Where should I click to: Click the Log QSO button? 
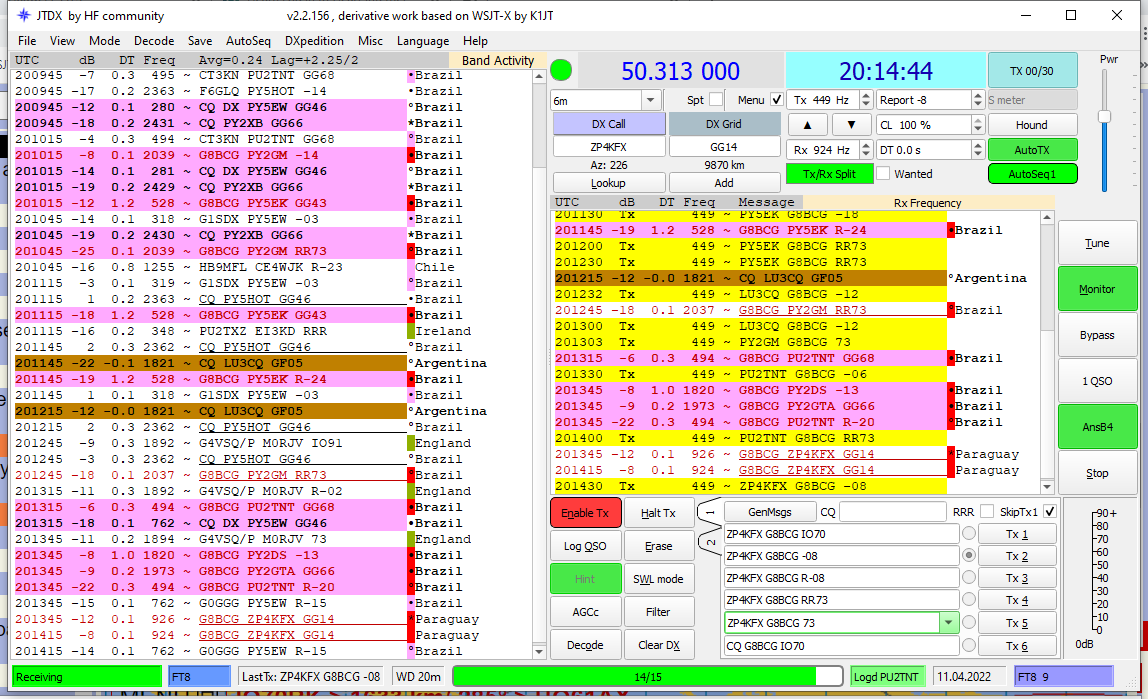point(585,546)
